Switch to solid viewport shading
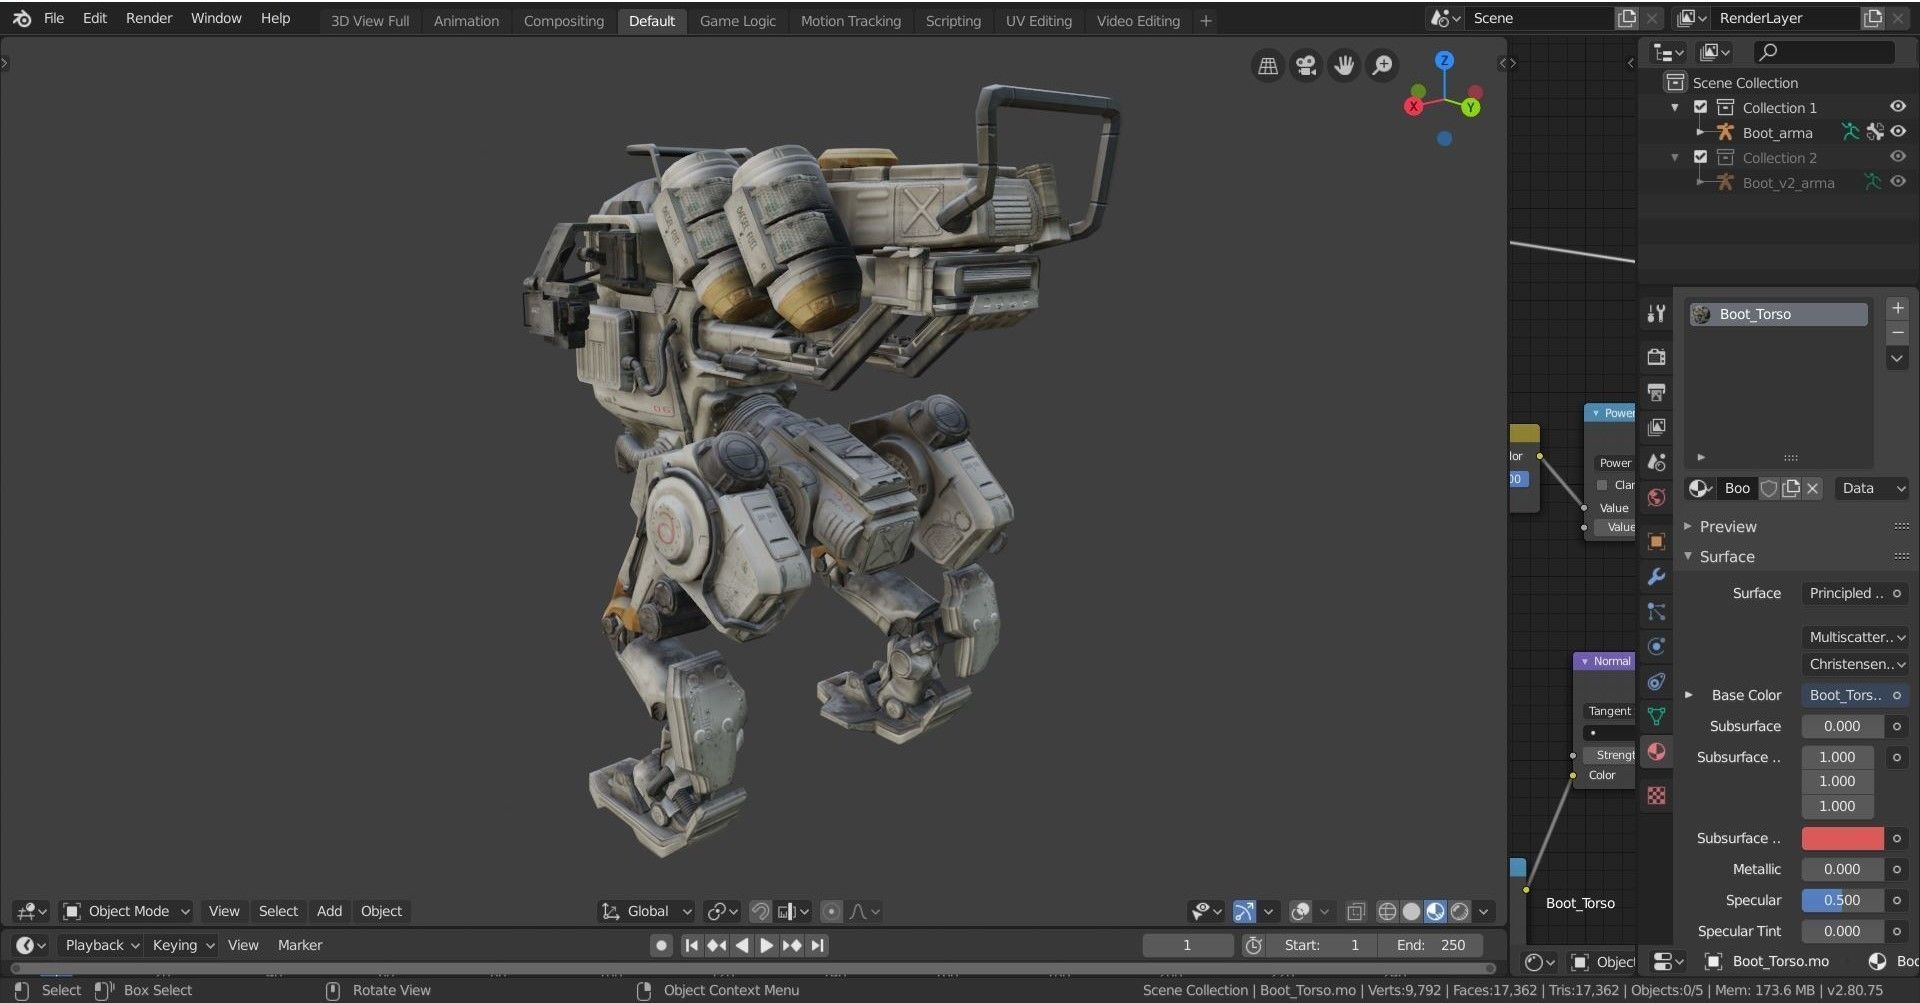This screenshot has height=1003, width=1920. click(1411, 911)
